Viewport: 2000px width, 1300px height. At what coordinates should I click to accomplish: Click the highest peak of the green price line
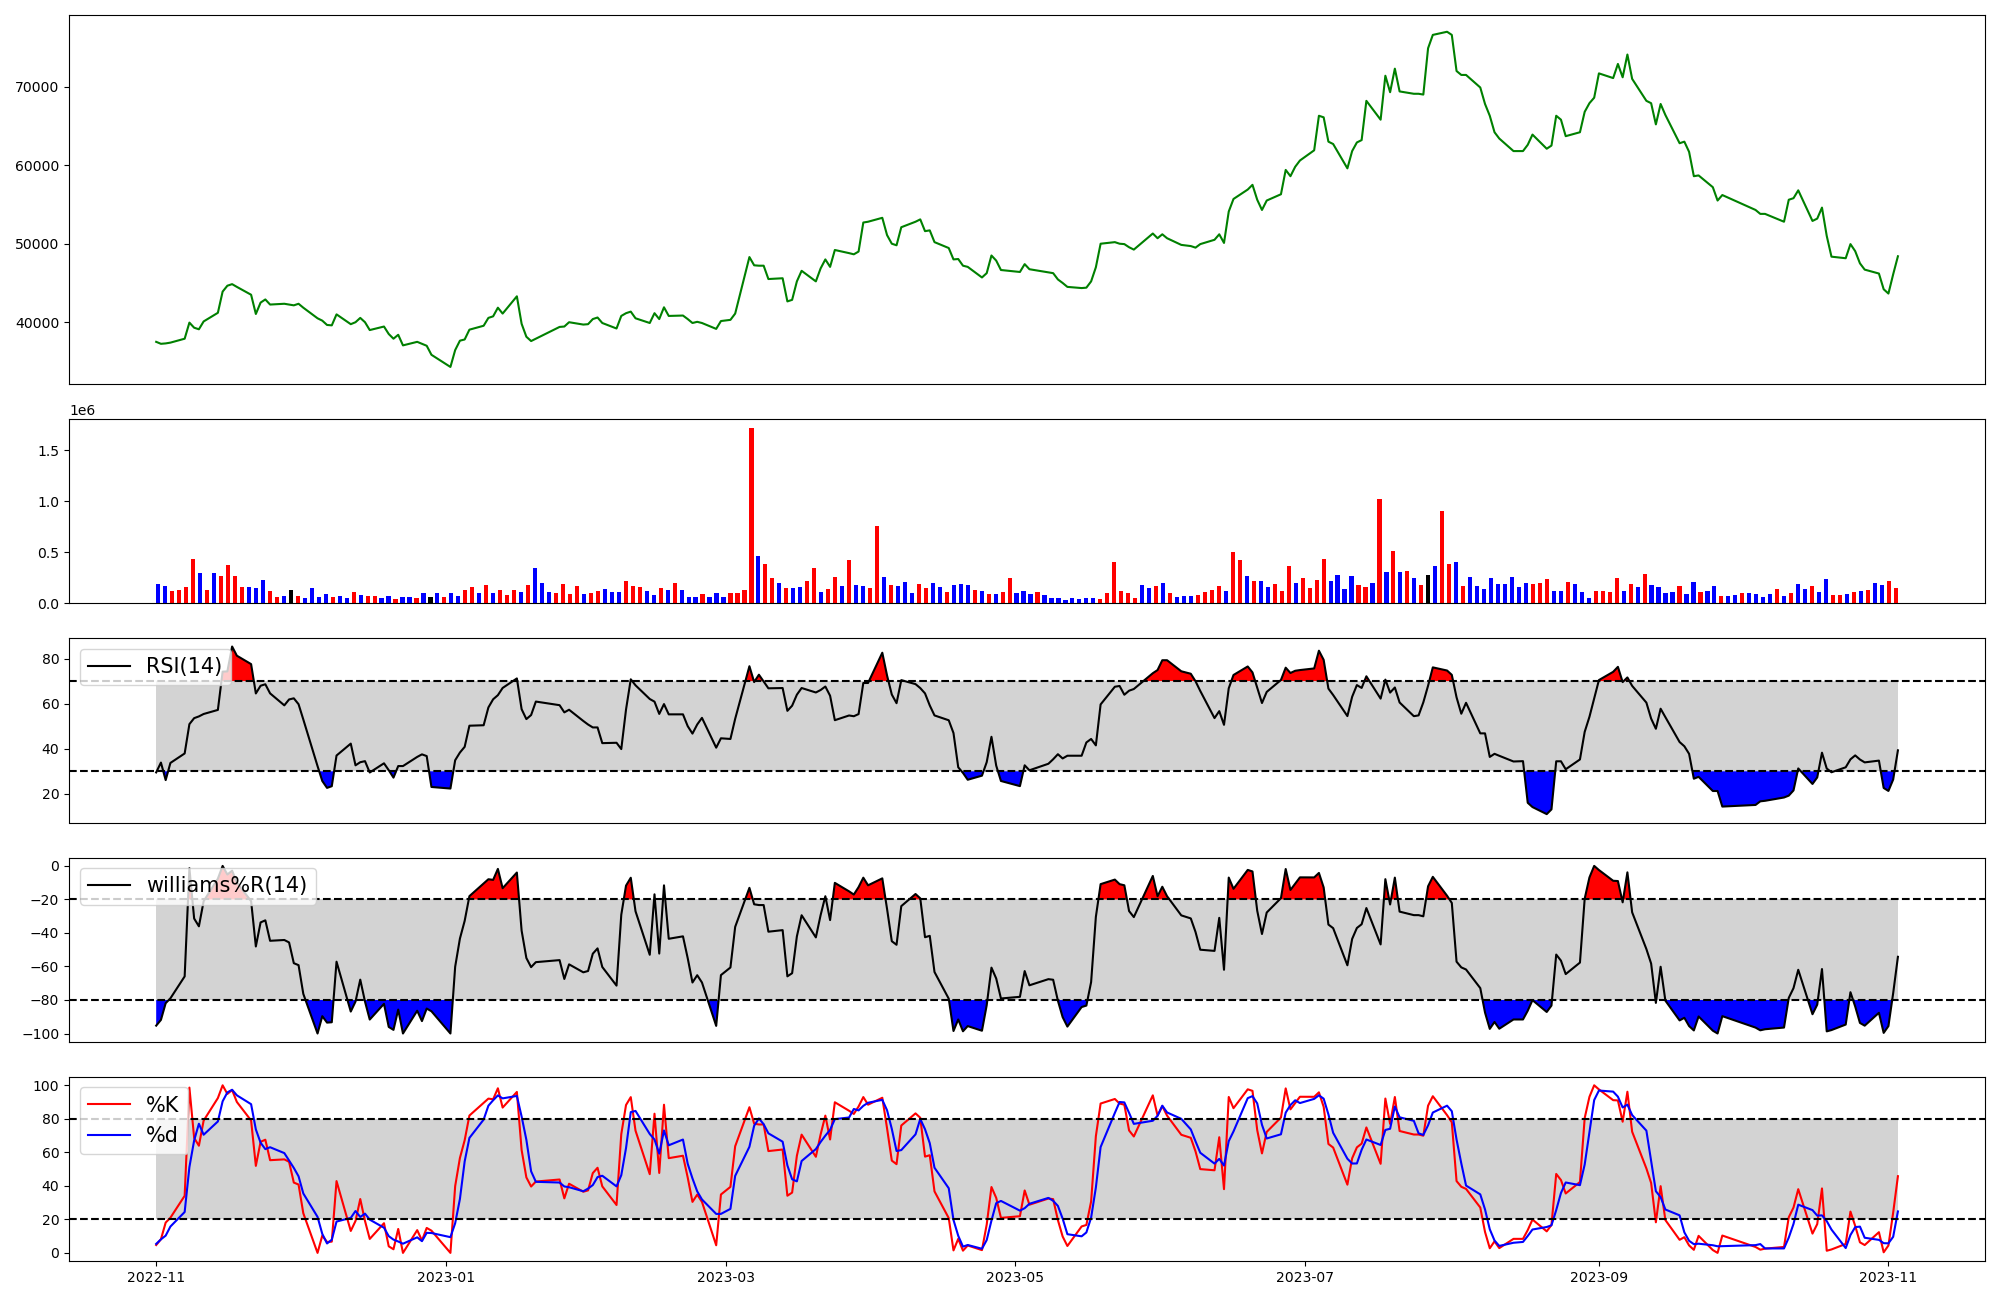1447,32
